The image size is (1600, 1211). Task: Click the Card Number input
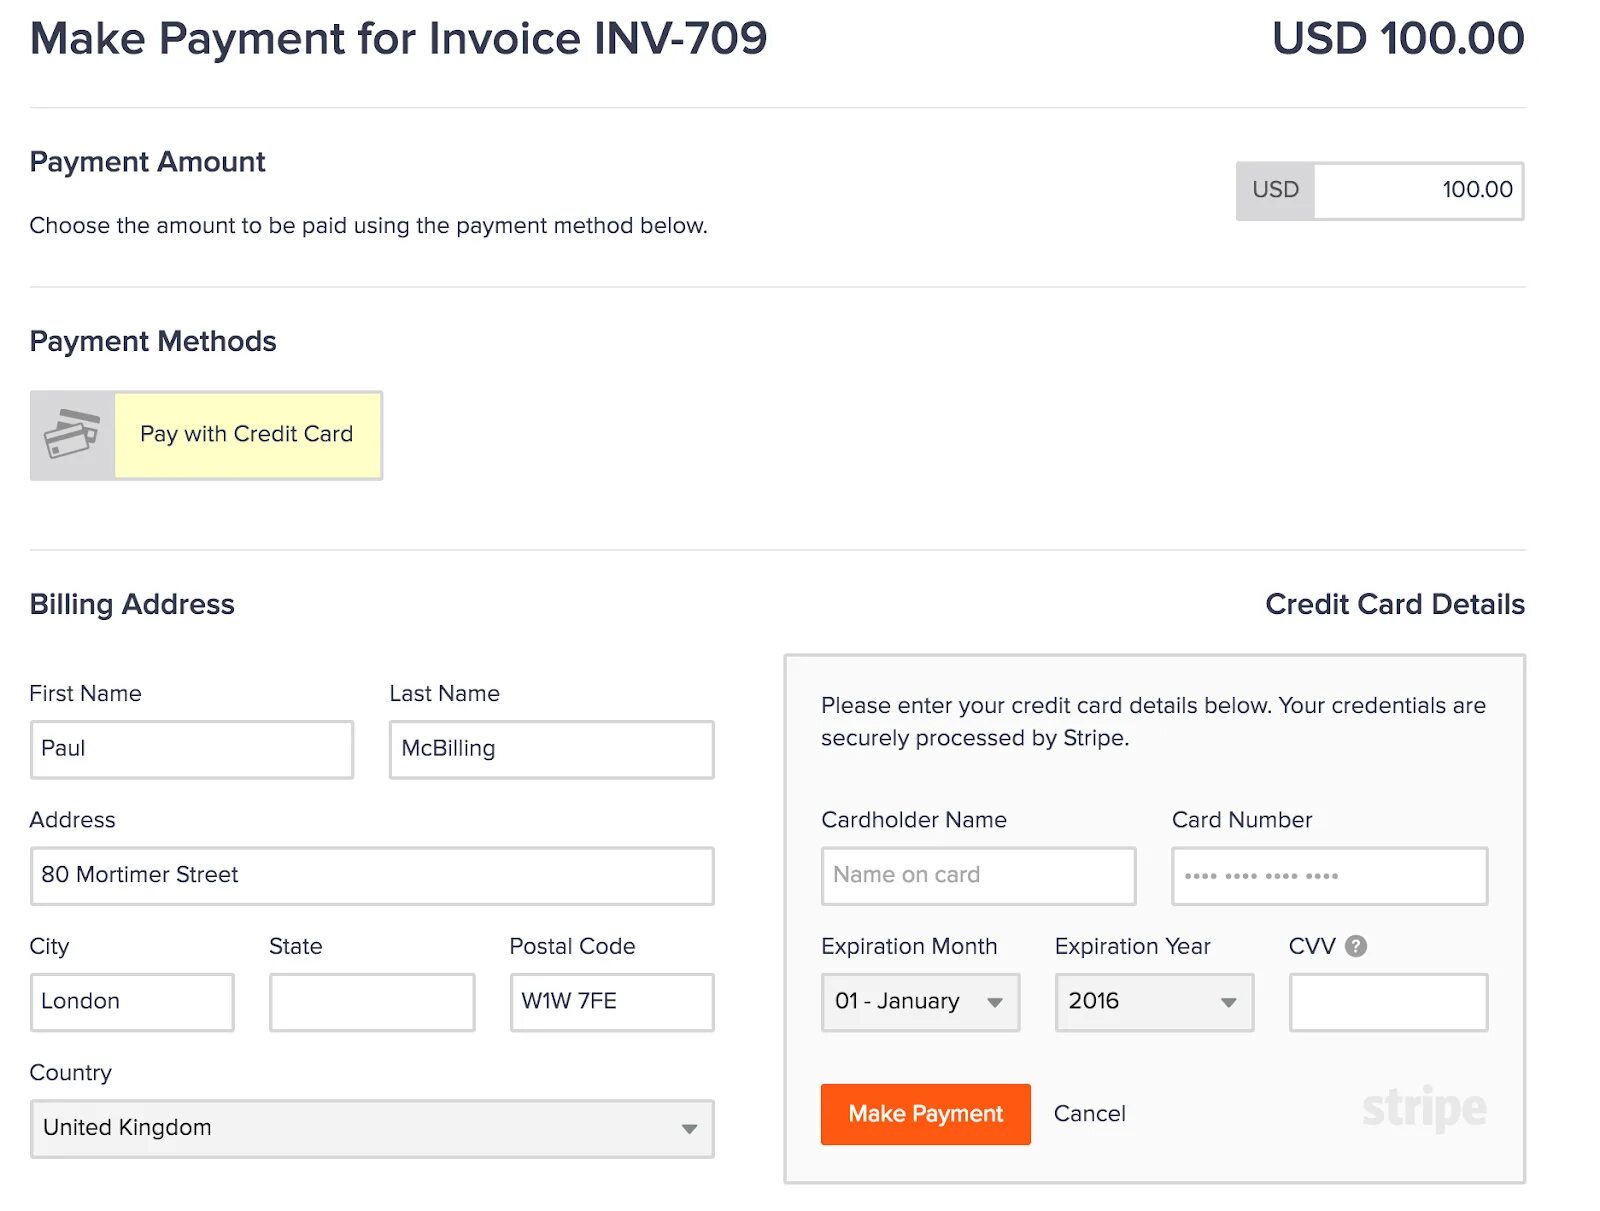tap(1329, 876)
